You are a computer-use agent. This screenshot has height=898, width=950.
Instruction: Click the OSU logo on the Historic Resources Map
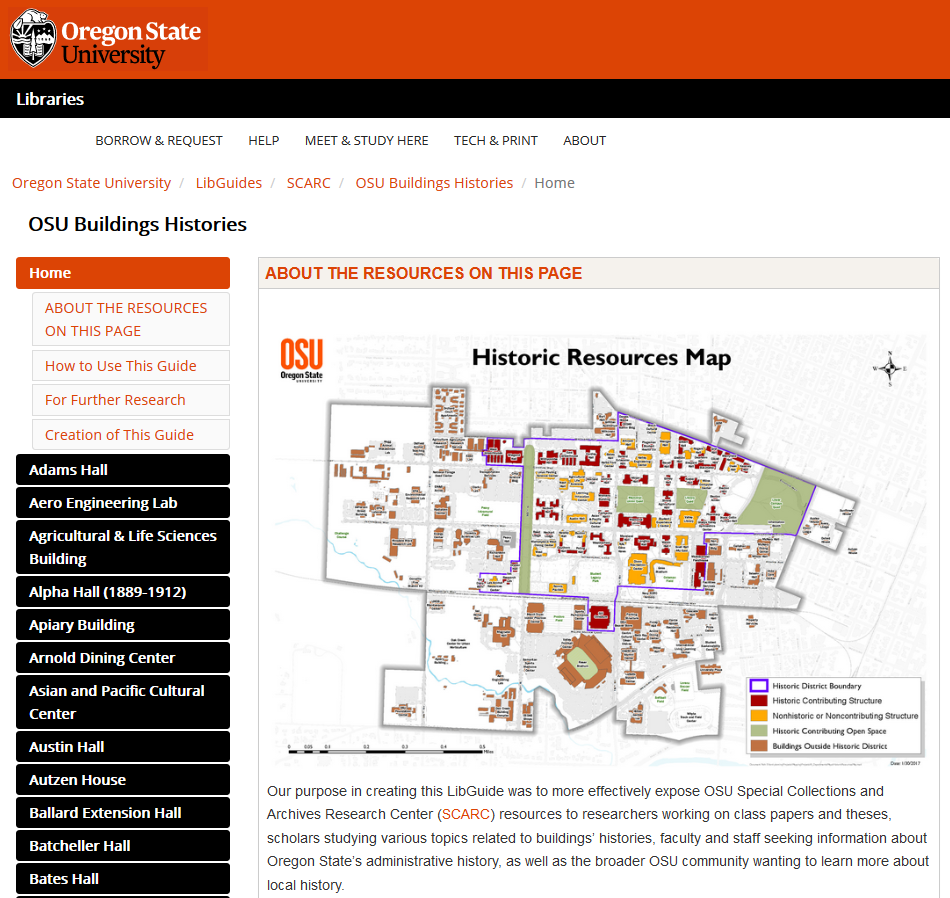[x=302, y=358]
